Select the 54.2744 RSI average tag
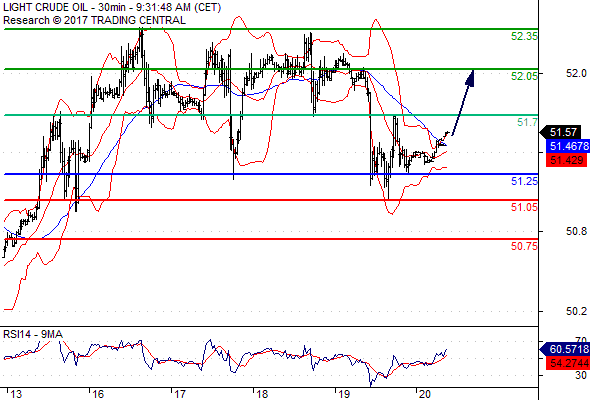 point(567,363)
